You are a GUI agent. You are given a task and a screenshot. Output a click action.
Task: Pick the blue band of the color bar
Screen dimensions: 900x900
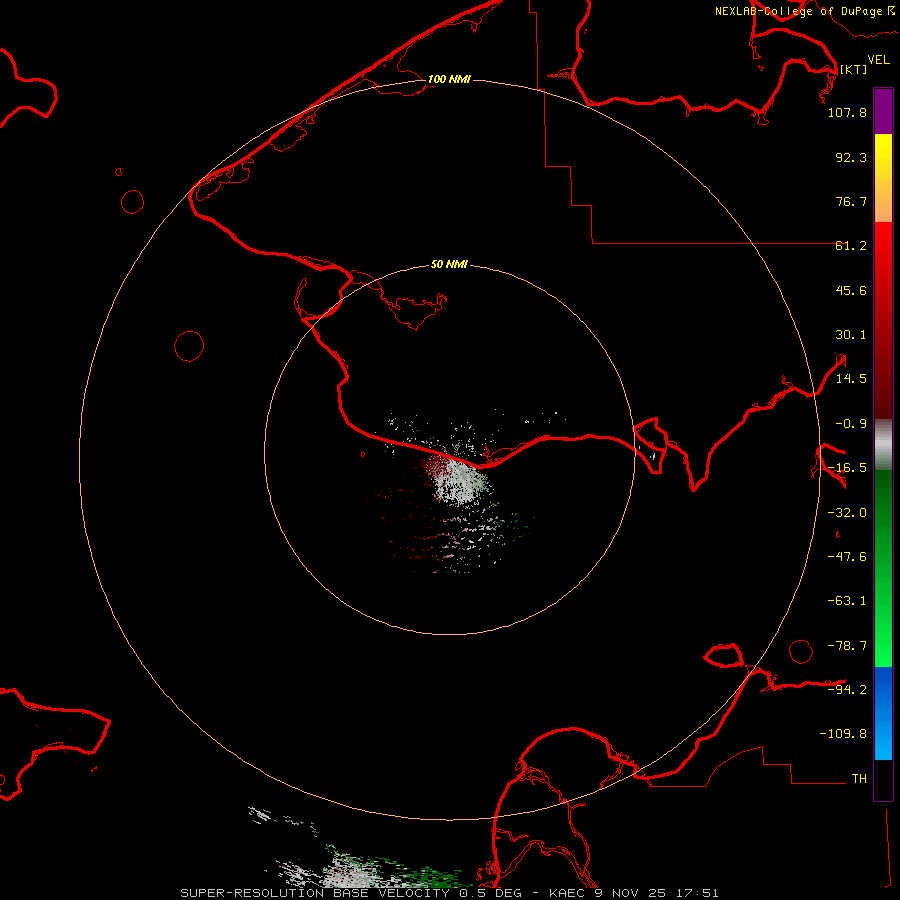883,713
